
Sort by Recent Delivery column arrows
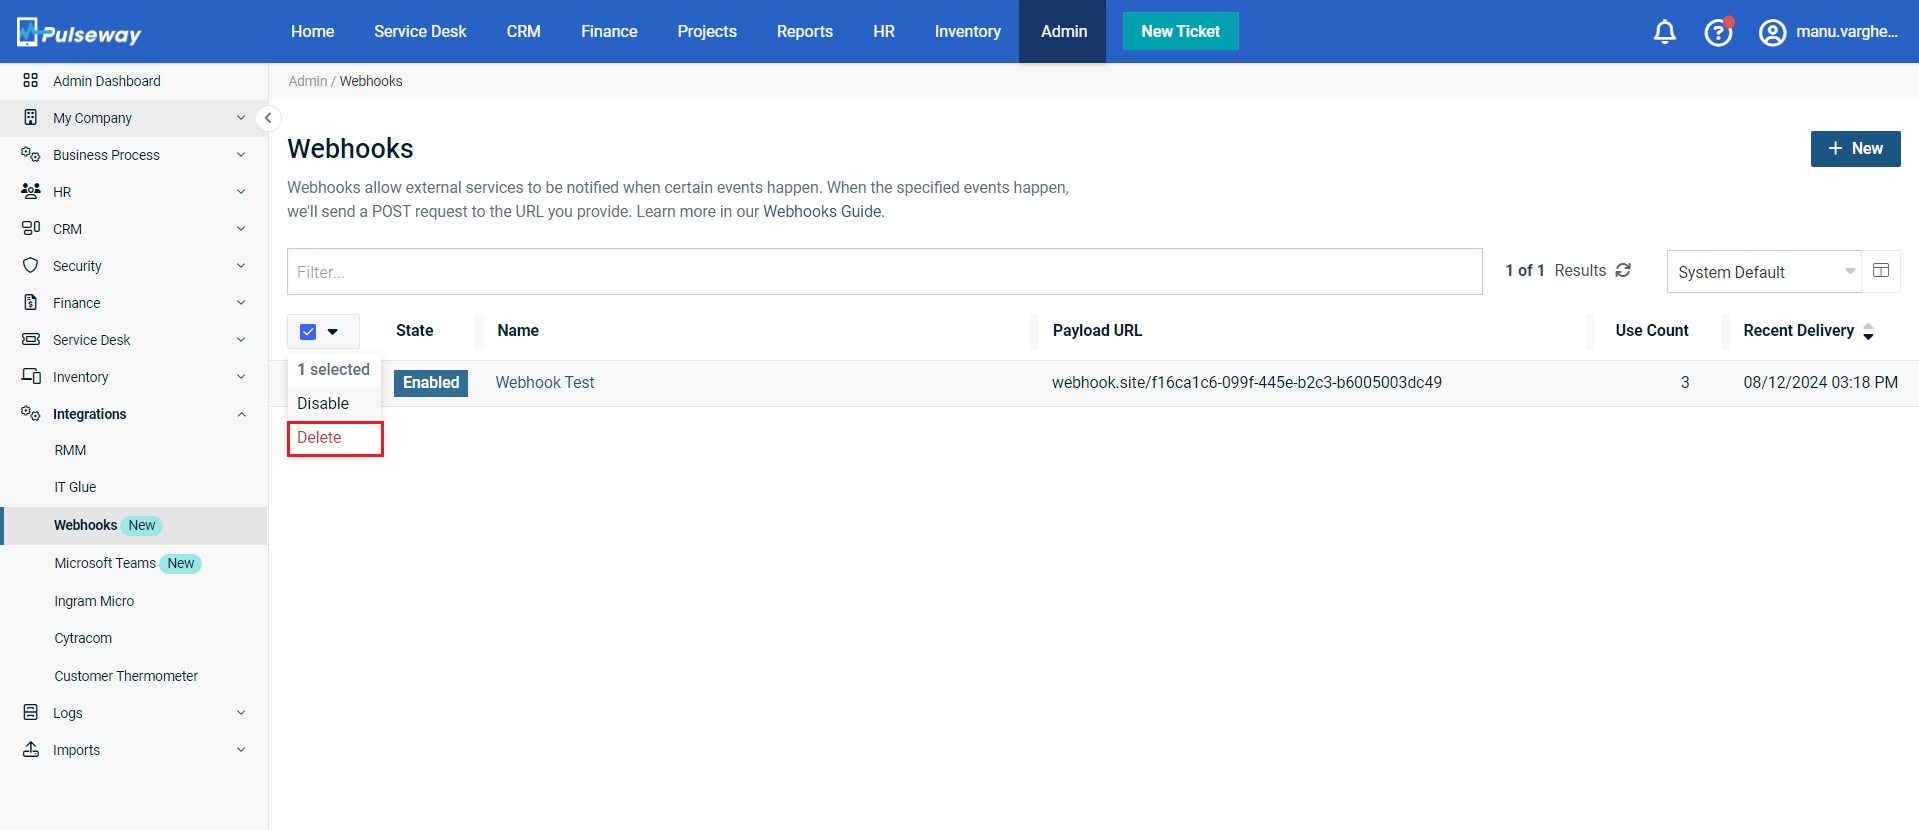pos(1868,331)
